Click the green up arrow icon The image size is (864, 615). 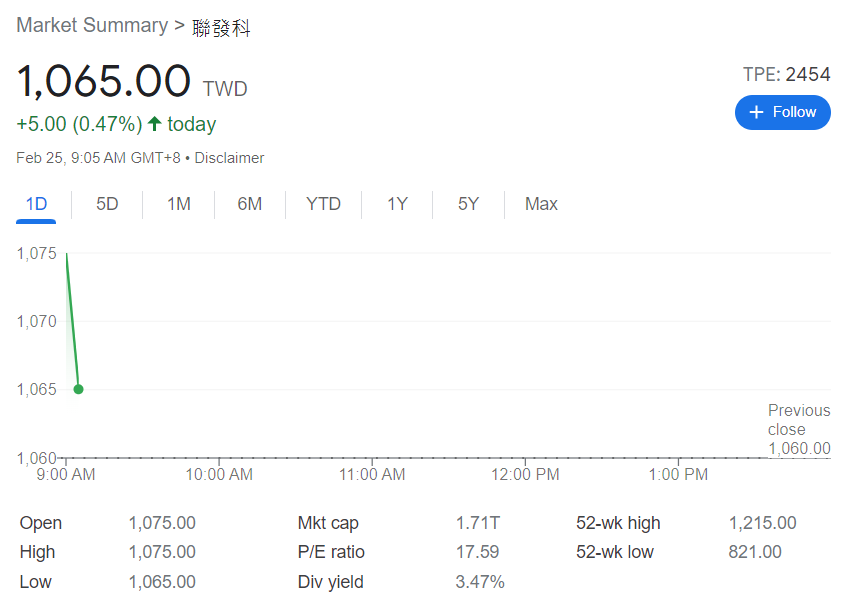coord(155,124)
